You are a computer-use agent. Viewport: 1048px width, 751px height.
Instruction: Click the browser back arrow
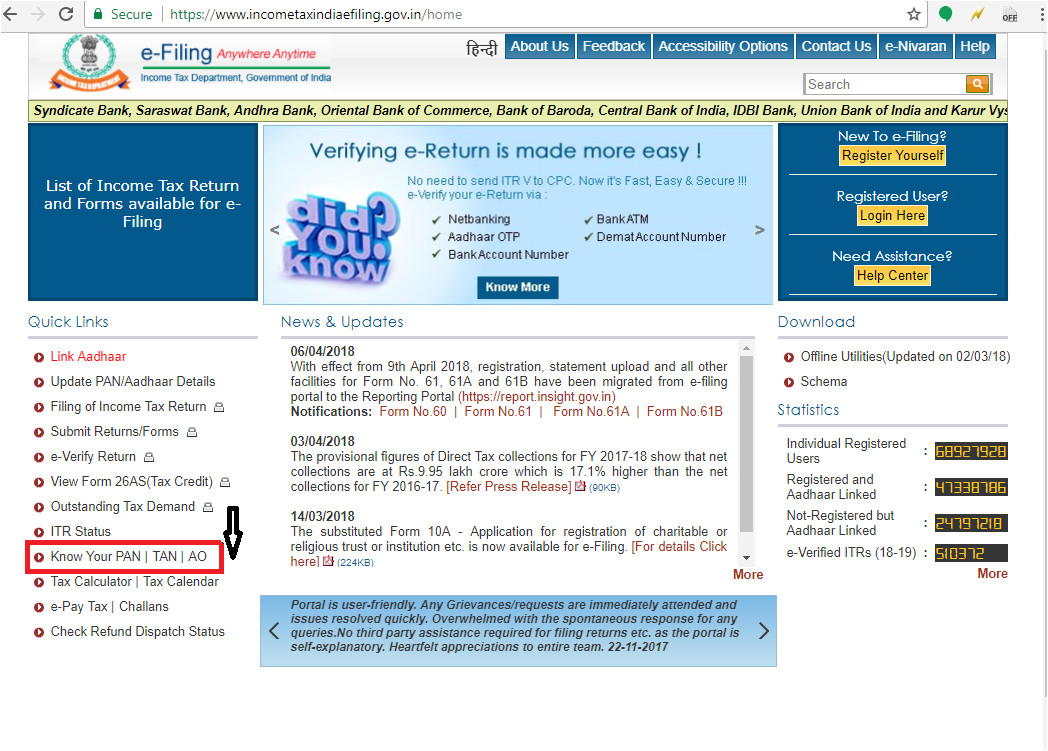pos(11,14)
